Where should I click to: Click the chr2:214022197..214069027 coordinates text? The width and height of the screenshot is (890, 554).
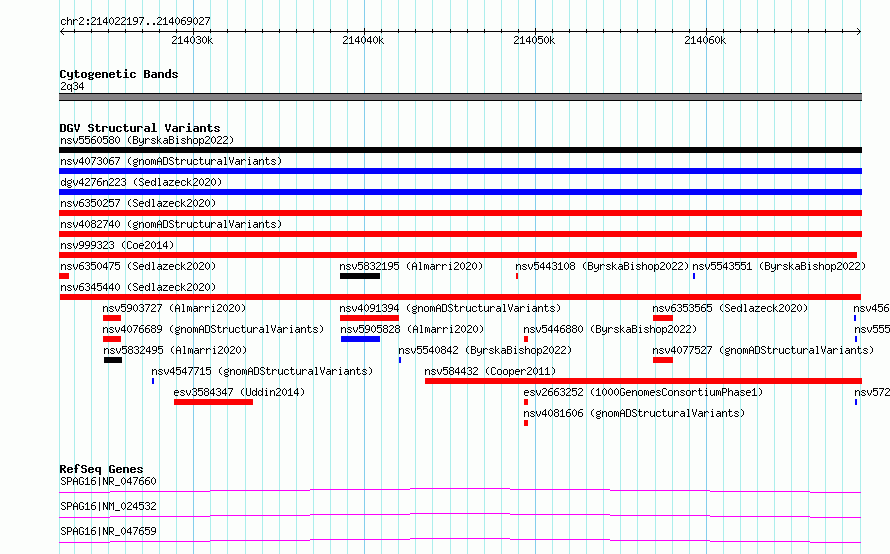click(x=135, y=21)
